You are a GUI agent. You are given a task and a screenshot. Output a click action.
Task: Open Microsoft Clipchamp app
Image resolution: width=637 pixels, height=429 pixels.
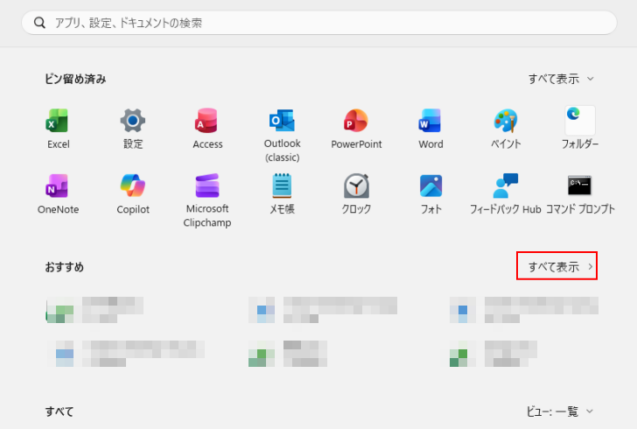click(x=207, y=201)
